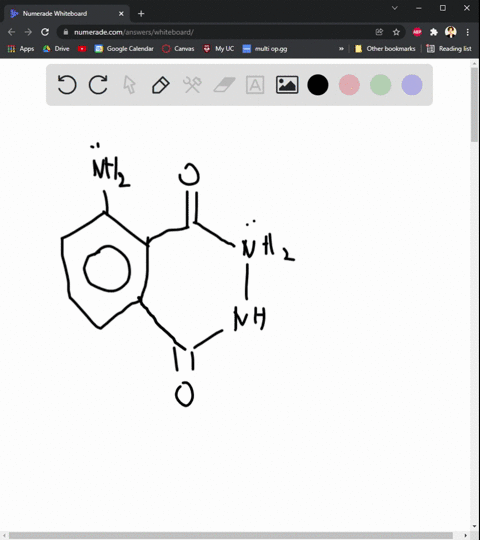Open the Chrome extensions puzzle menu
This screenshot has width=480, height=540.
(x=434, y=32)
